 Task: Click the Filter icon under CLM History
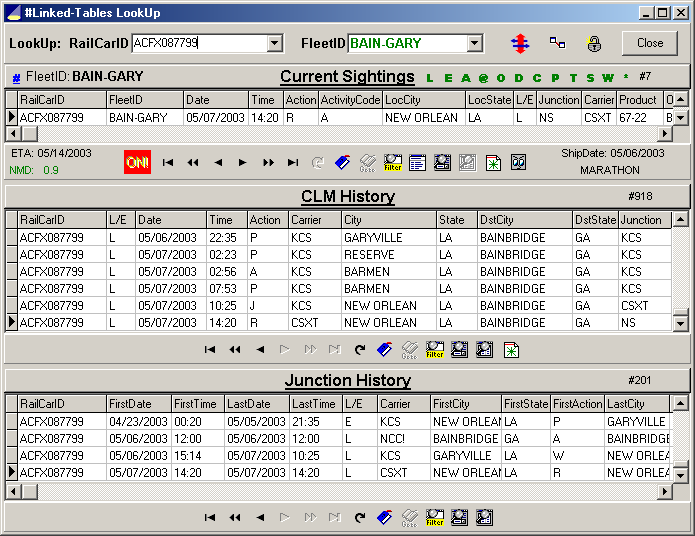pos(435,349)
